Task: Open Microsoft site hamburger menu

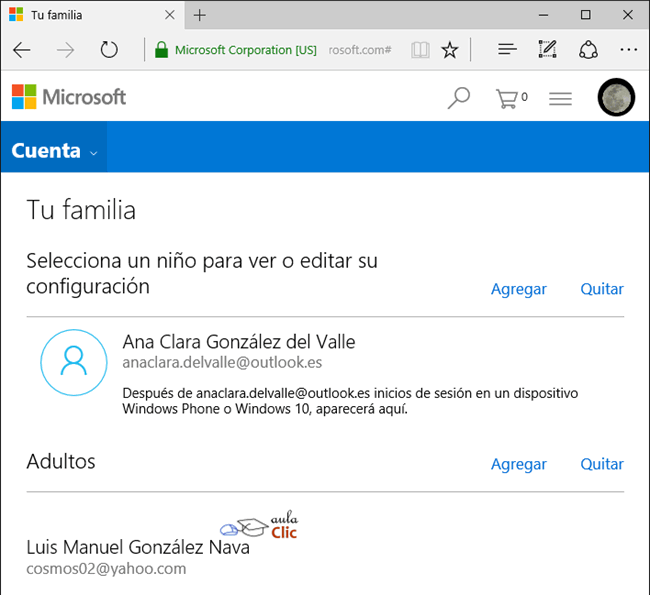Action: pyautogui.click(x=560, y=98)
